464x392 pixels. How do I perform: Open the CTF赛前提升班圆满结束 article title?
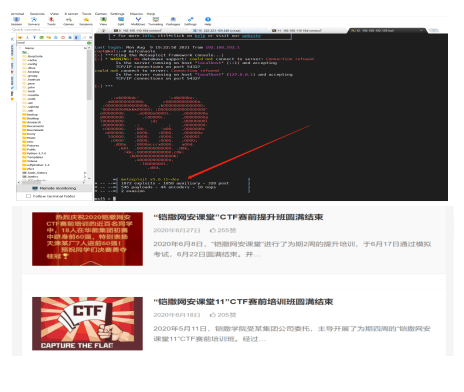tap(238, 217)
